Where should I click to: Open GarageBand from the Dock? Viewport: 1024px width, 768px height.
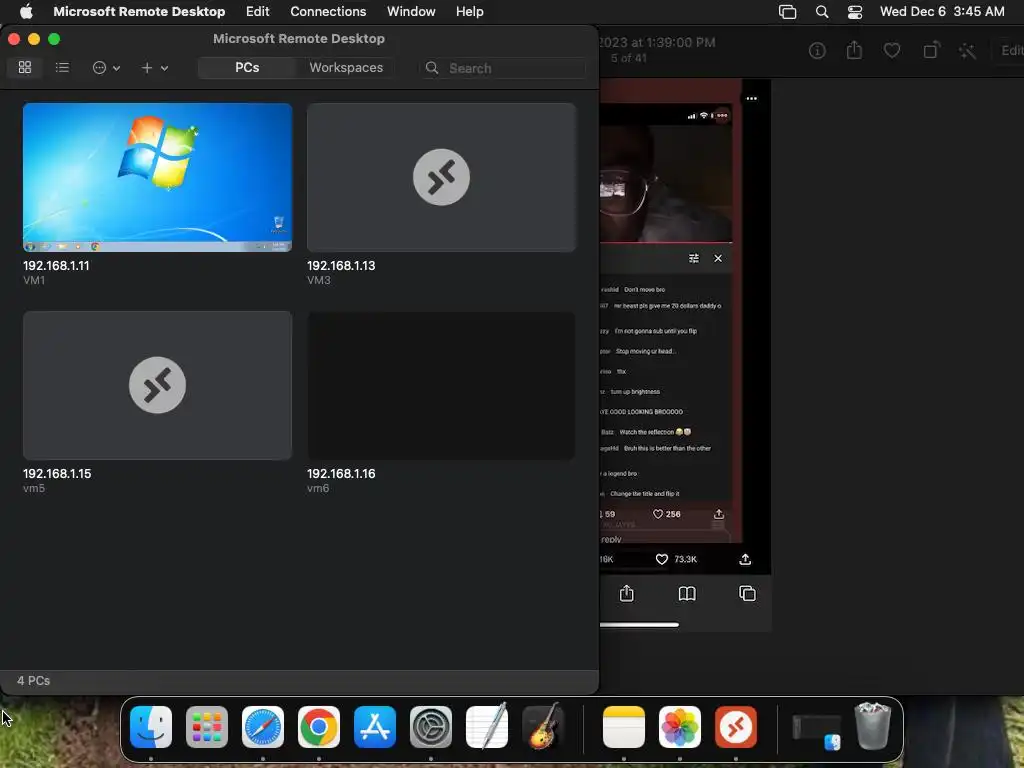click(x=543, y=726)
